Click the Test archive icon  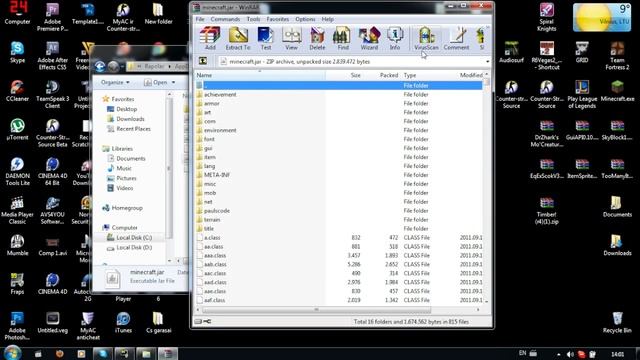tap(266, 38)
